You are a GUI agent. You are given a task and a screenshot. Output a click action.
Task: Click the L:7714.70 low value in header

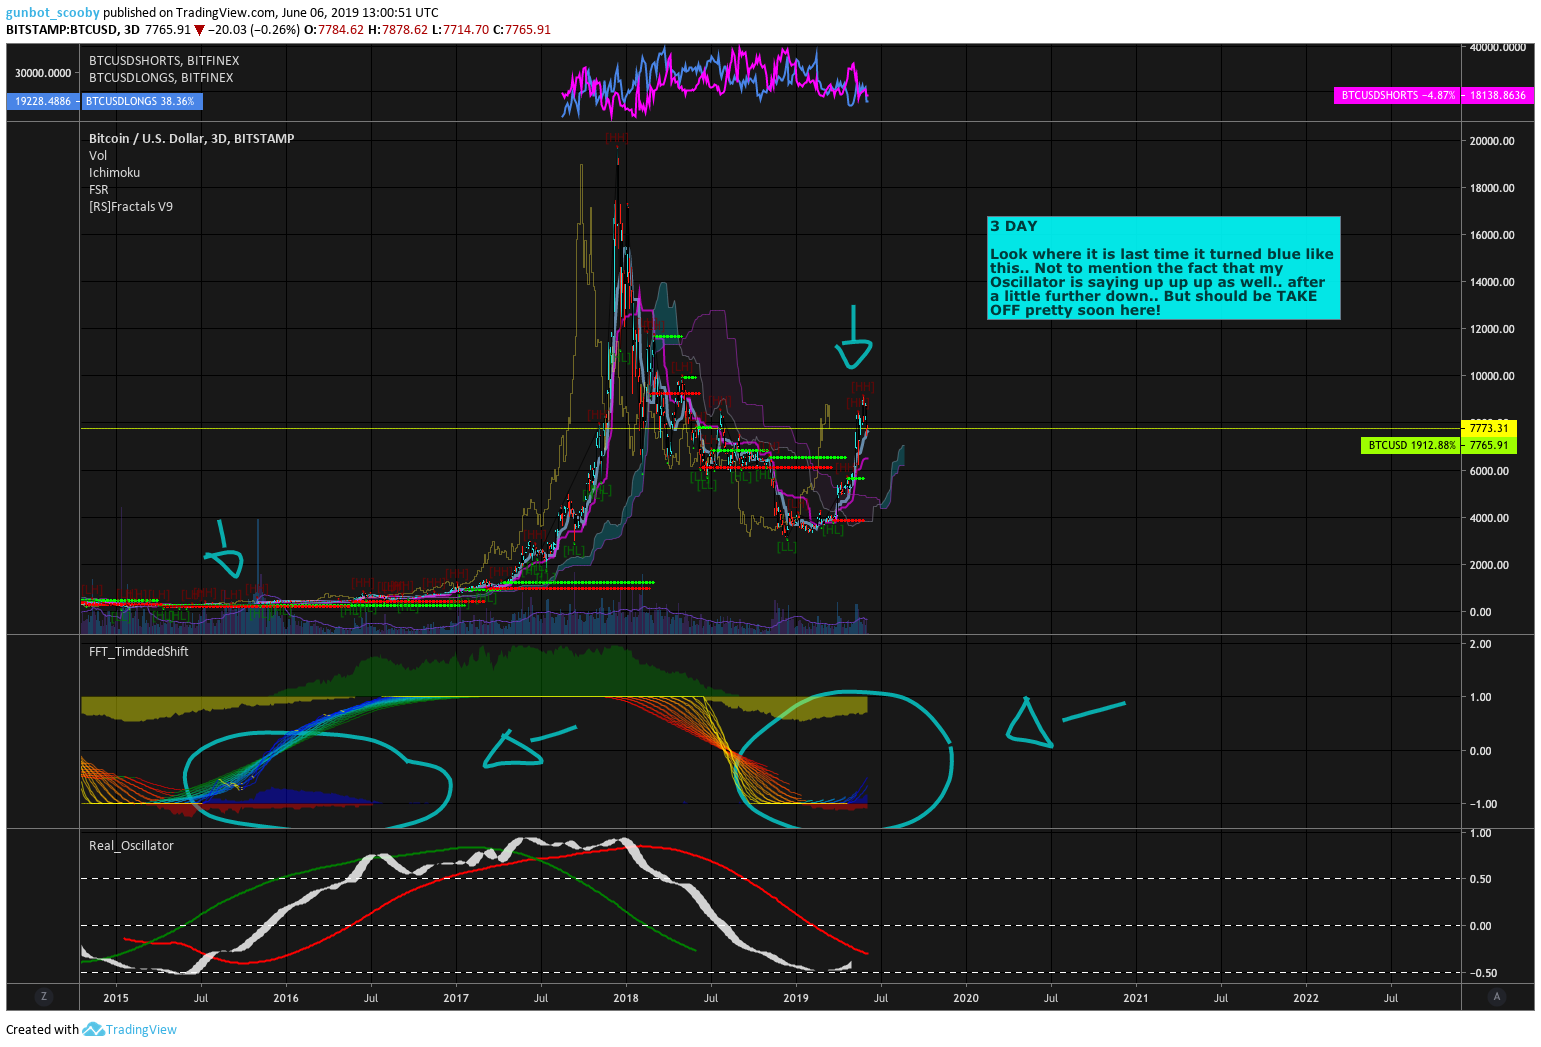point(461,30)
